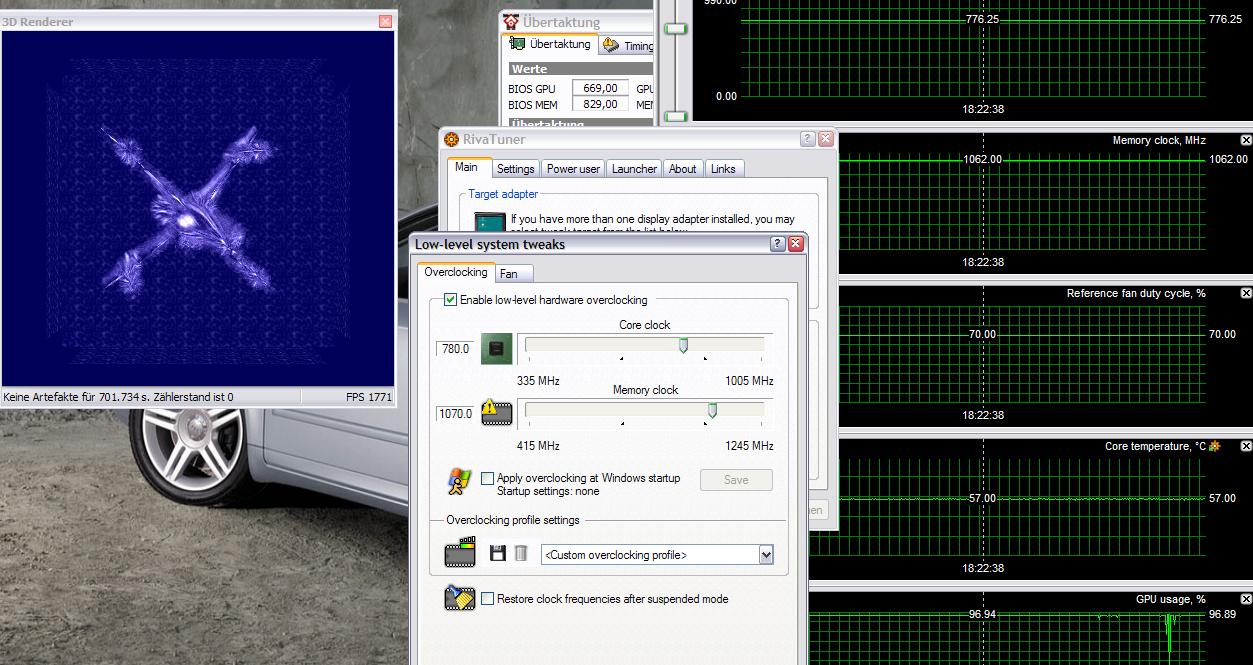Click the Core clock slider handle
The width and height of the screenshot is (1253, 665).
[x=683, y=346]
